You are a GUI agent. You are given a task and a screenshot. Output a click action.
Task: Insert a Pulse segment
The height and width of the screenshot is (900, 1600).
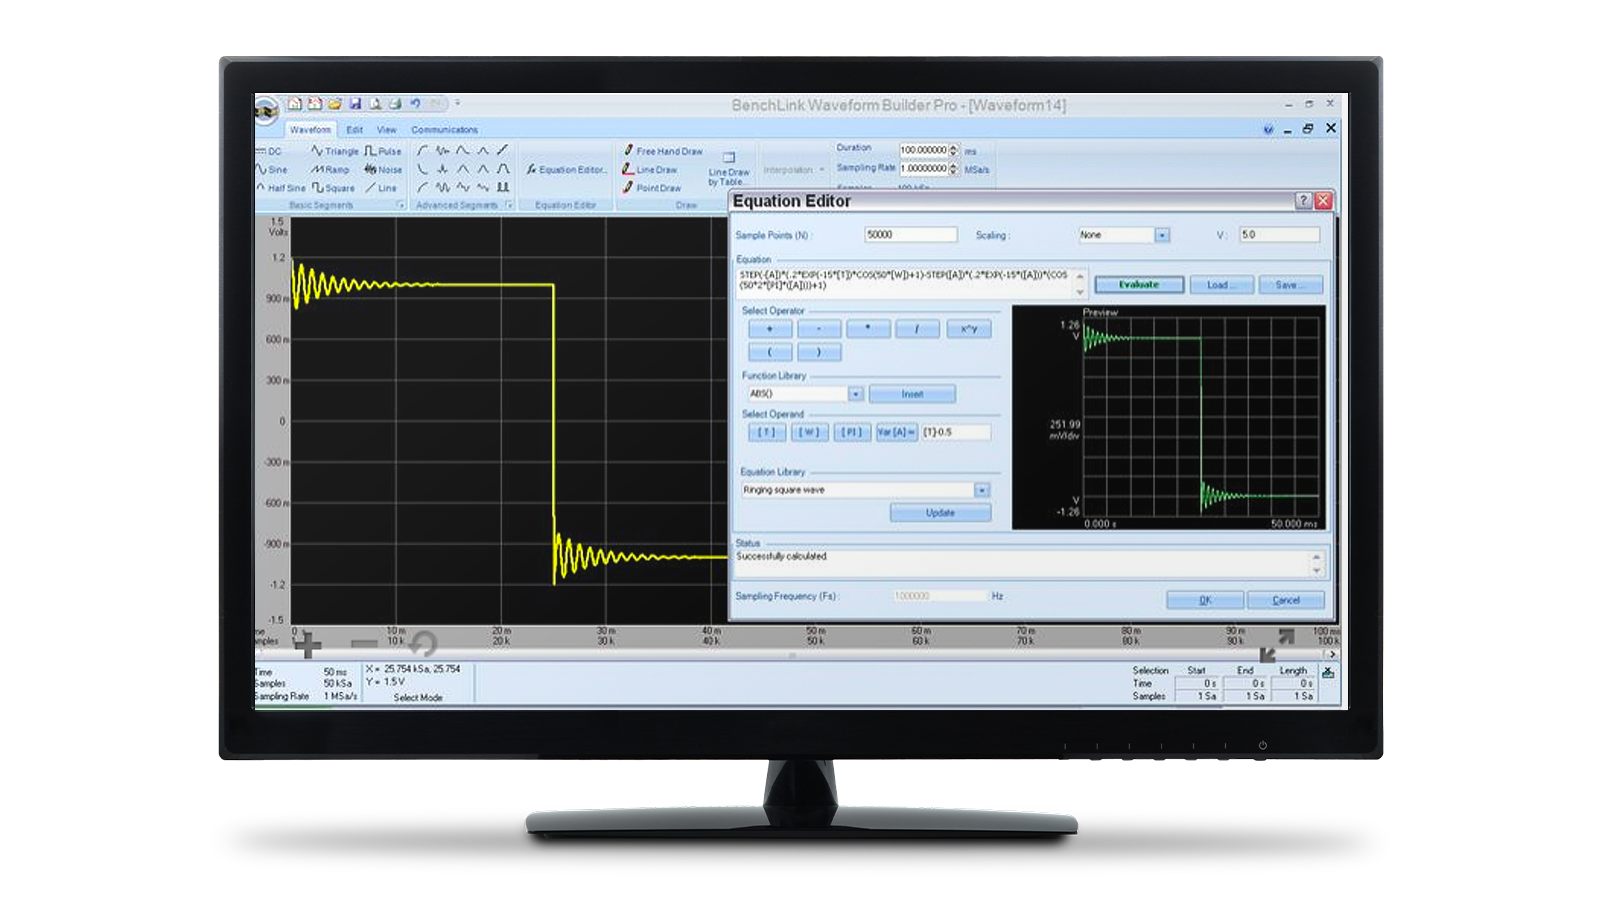click(x=383, y=152)
